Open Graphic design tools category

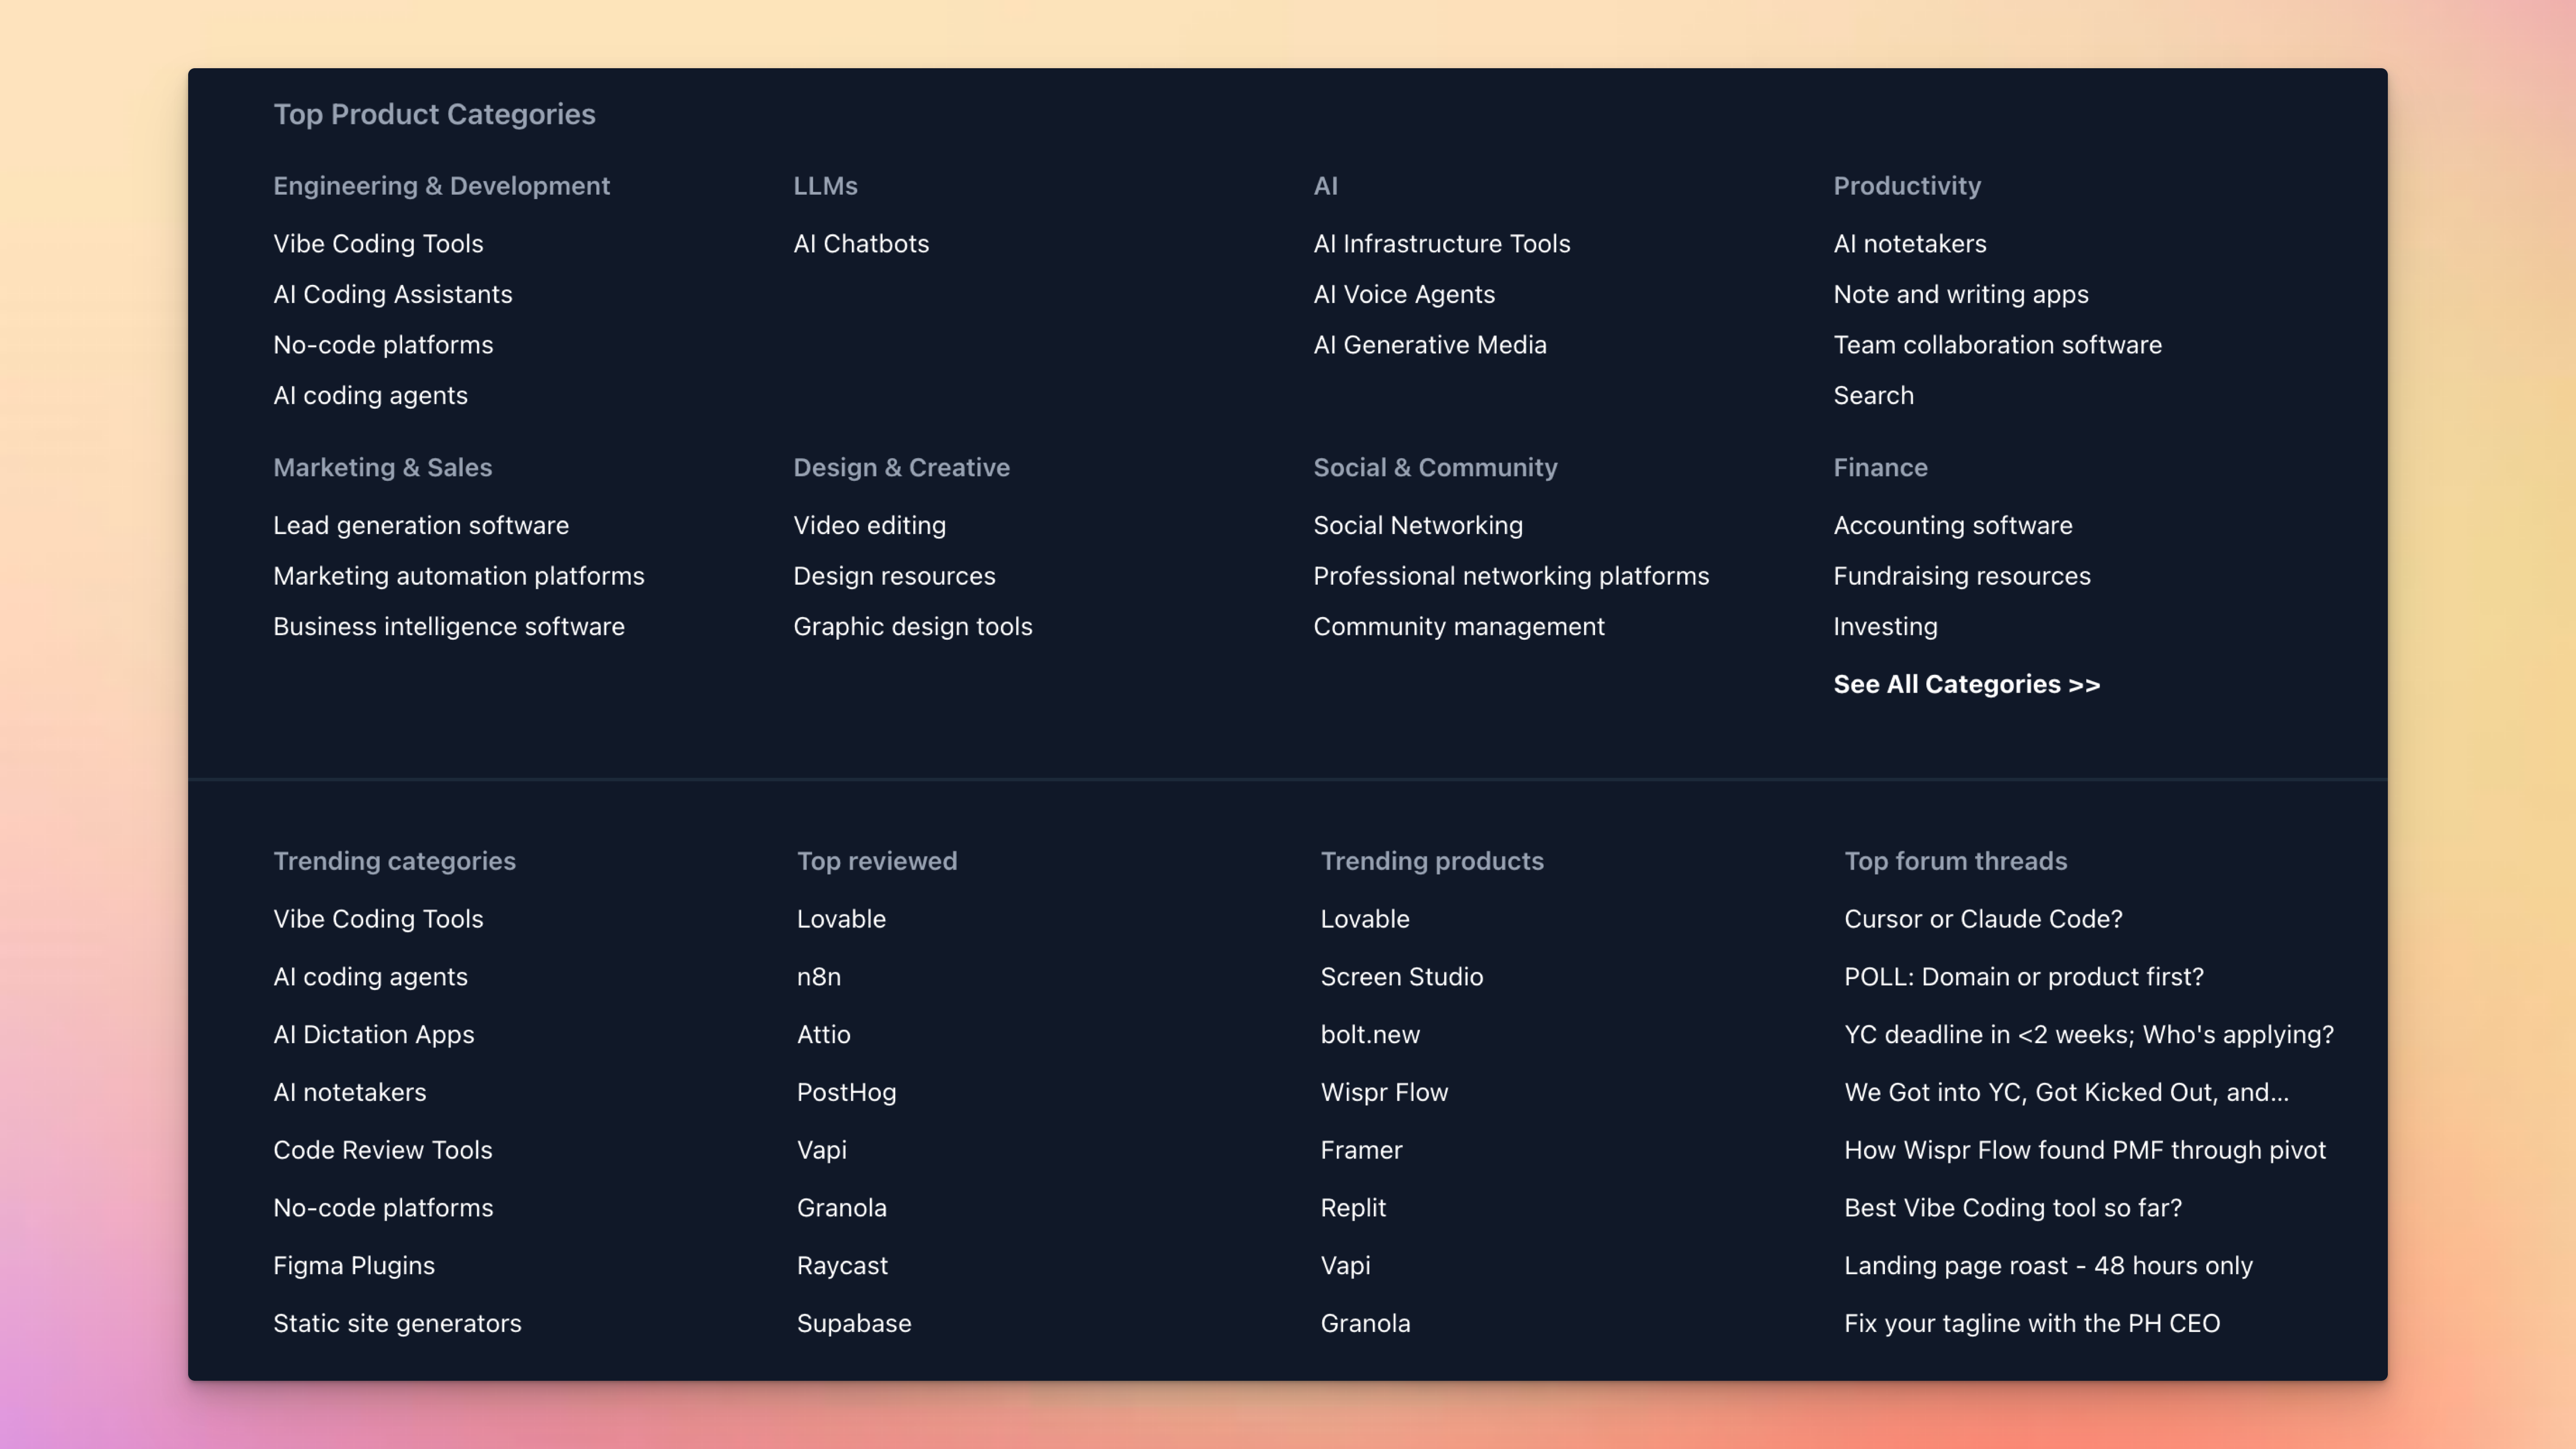pyautogui.click(x=912, y=626)
